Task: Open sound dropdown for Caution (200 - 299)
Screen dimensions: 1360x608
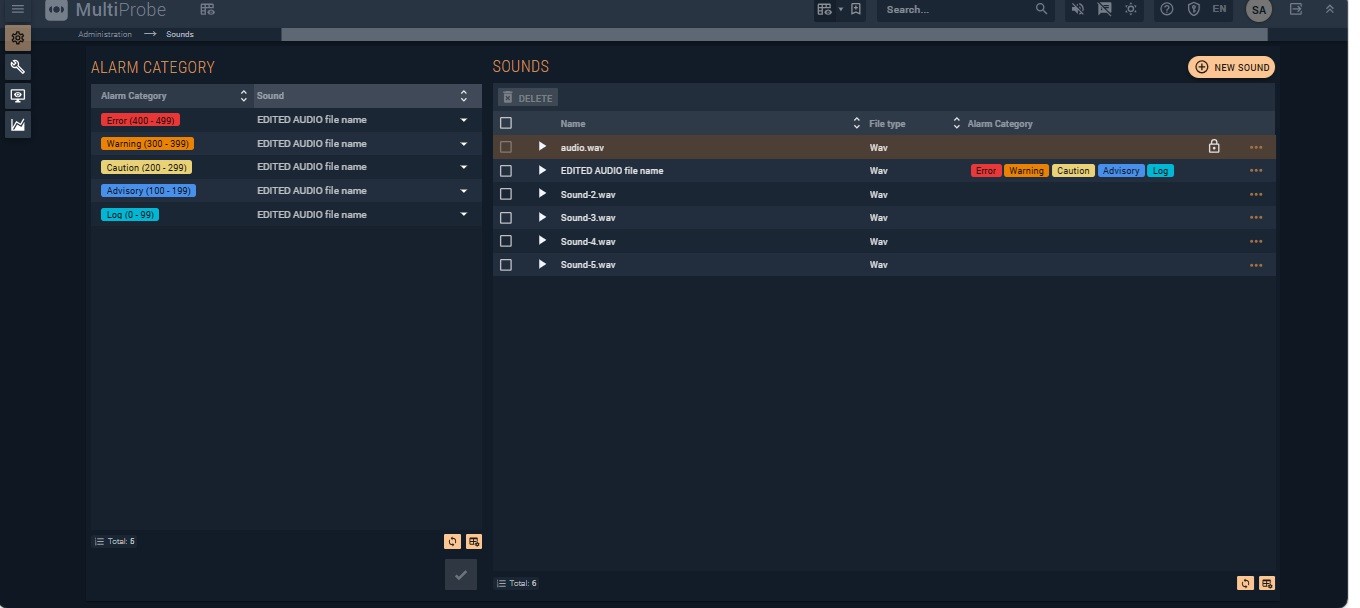Action: [x=463, y=167]
